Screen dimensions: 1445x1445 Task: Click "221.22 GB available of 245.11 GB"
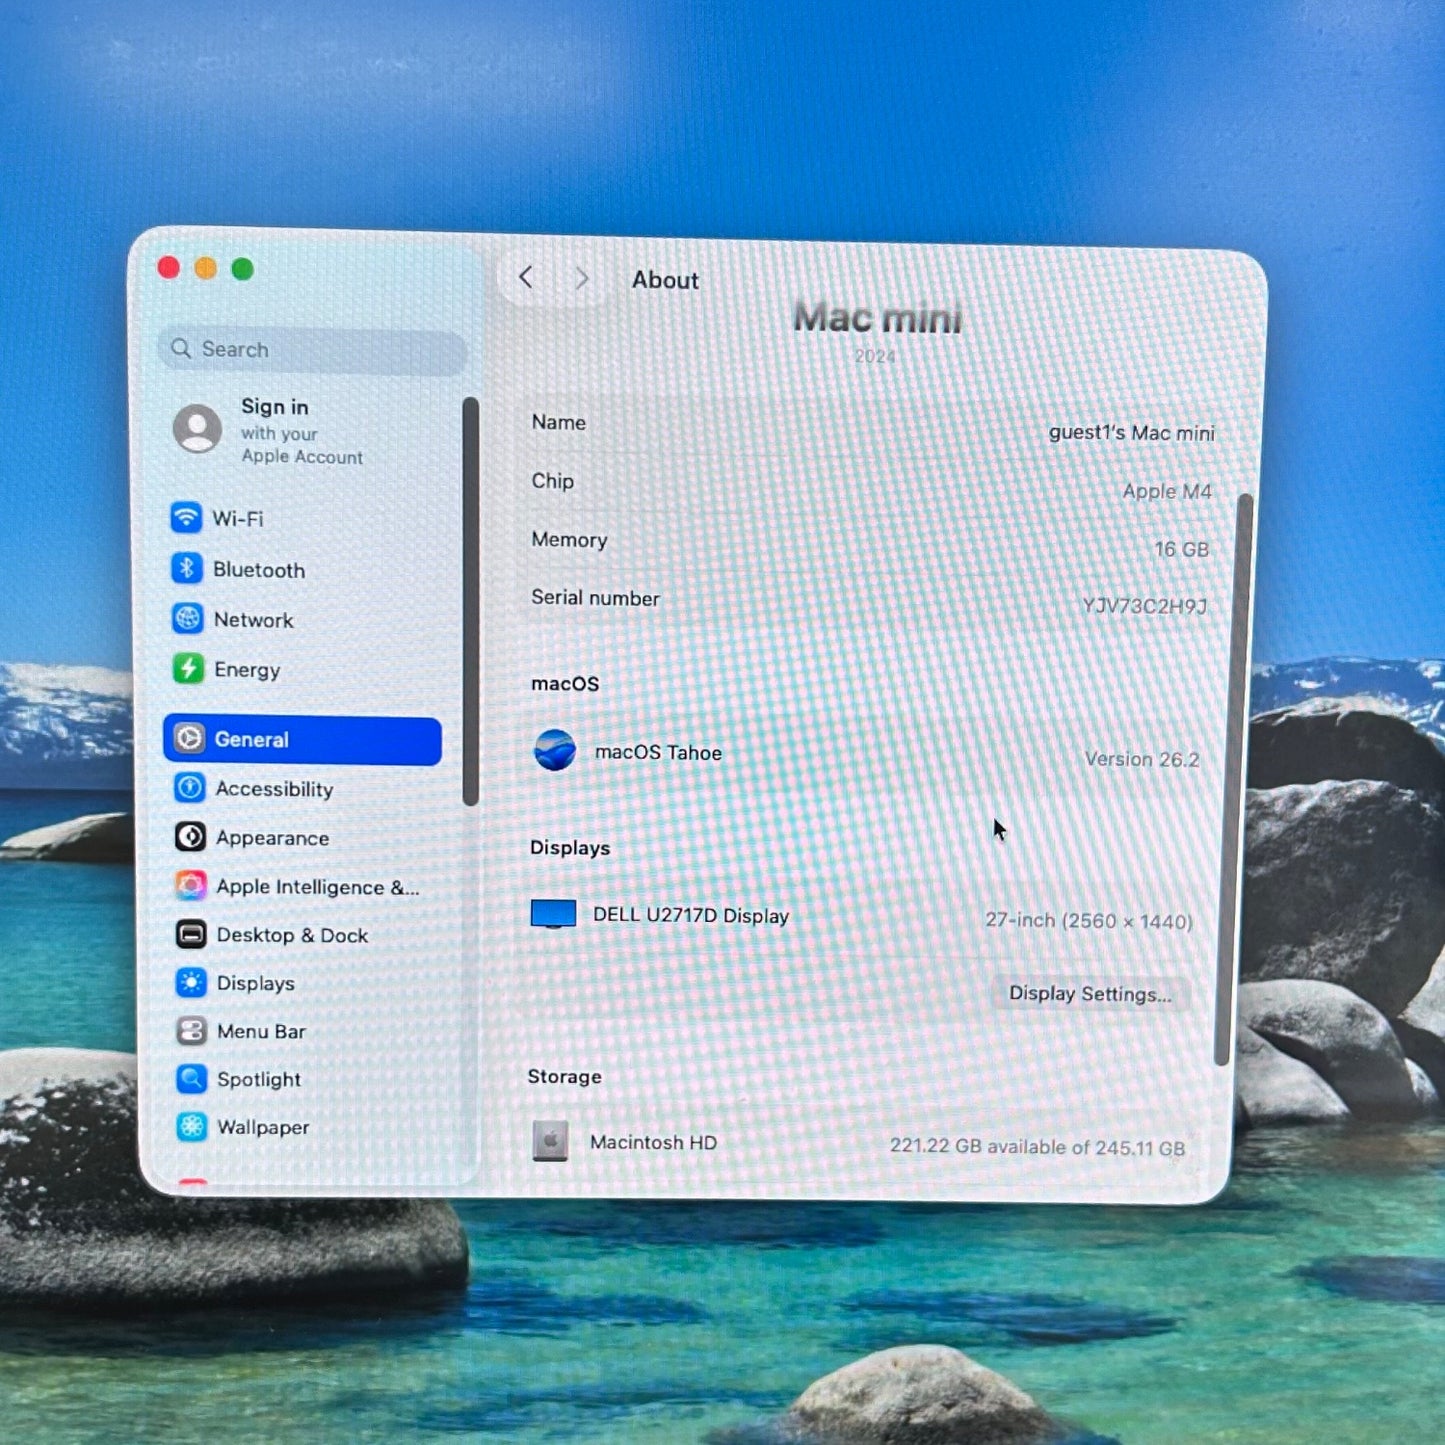tap(1038, 1147)
